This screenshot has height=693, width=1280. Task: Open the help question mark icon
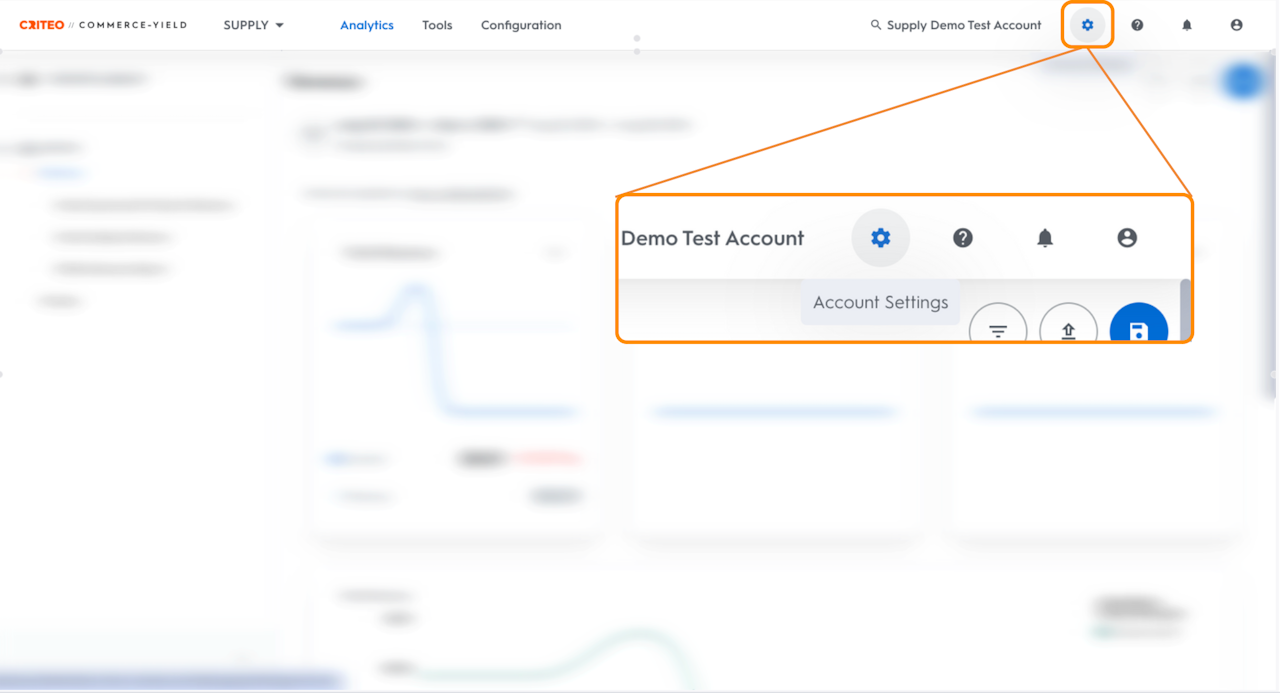(1137, 25)
